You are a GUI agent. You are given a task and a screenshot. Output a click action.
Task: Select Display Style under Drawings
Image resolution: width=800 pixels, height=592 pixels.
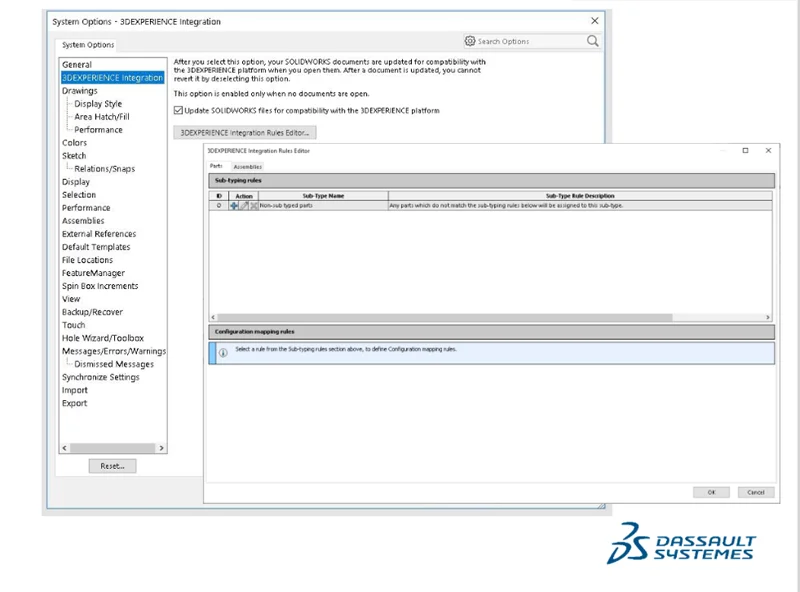(98, 104)
